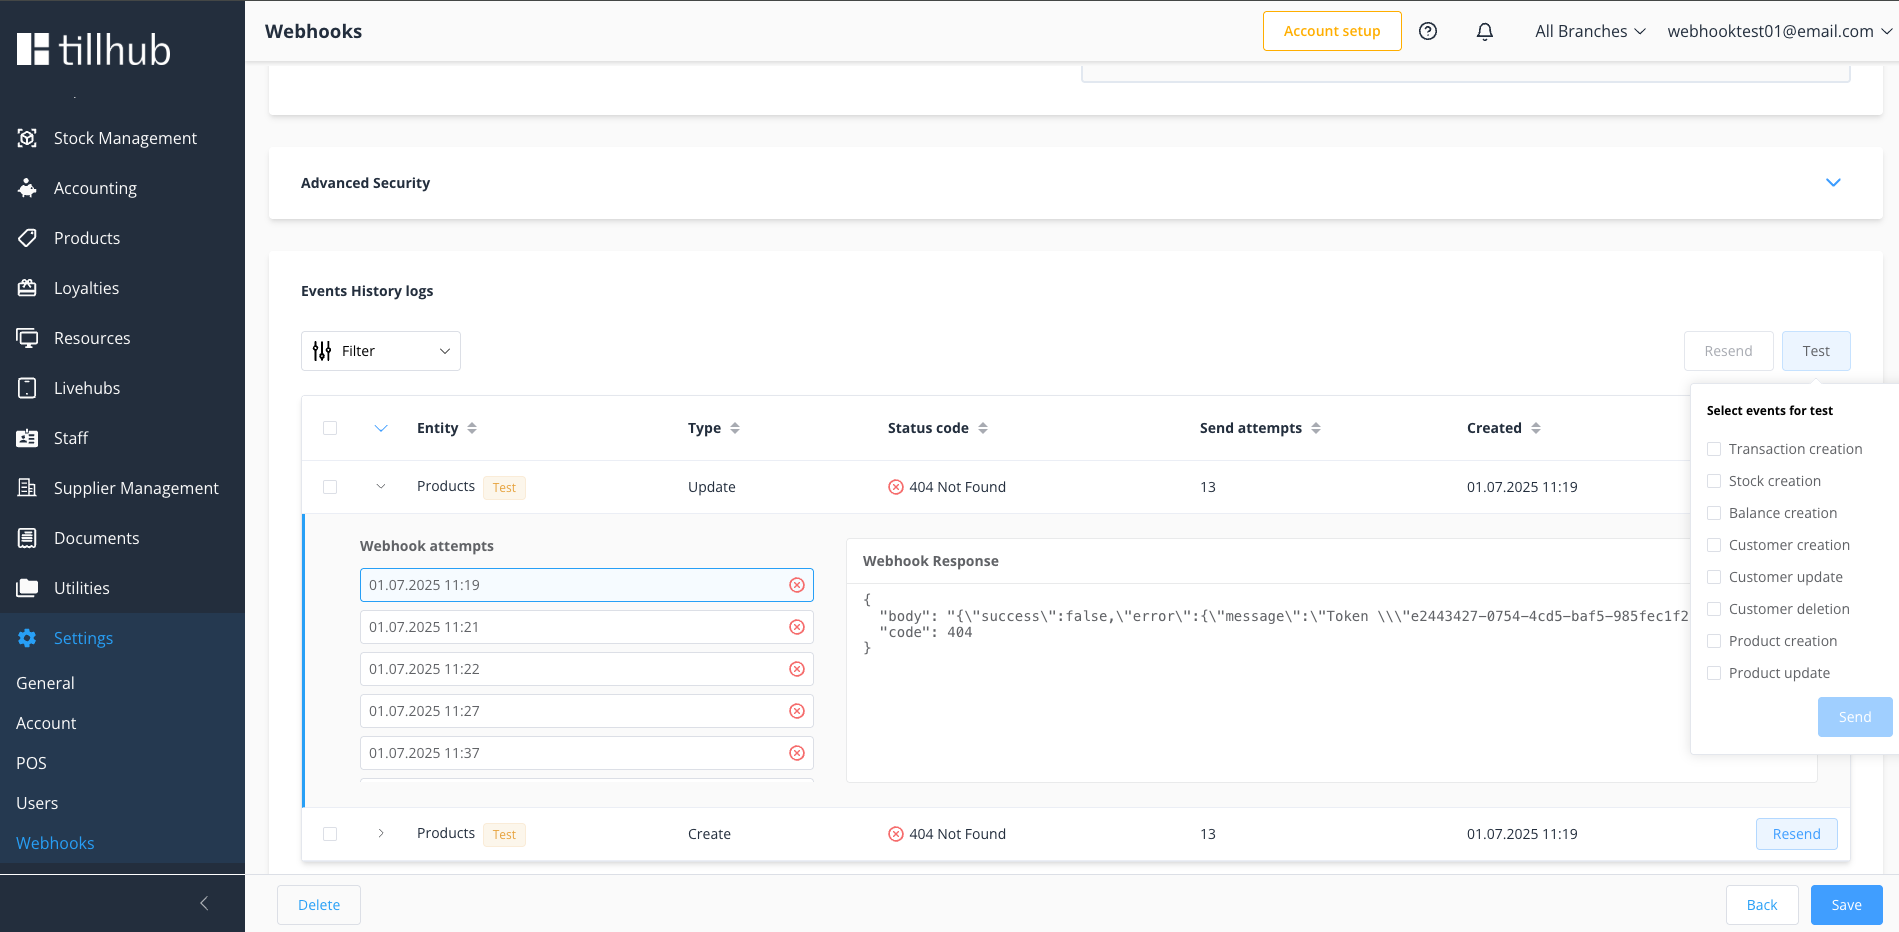1899x932 pixels.
Task: Click the Documents icon in sidebar
Action: [x=28, y=538]
